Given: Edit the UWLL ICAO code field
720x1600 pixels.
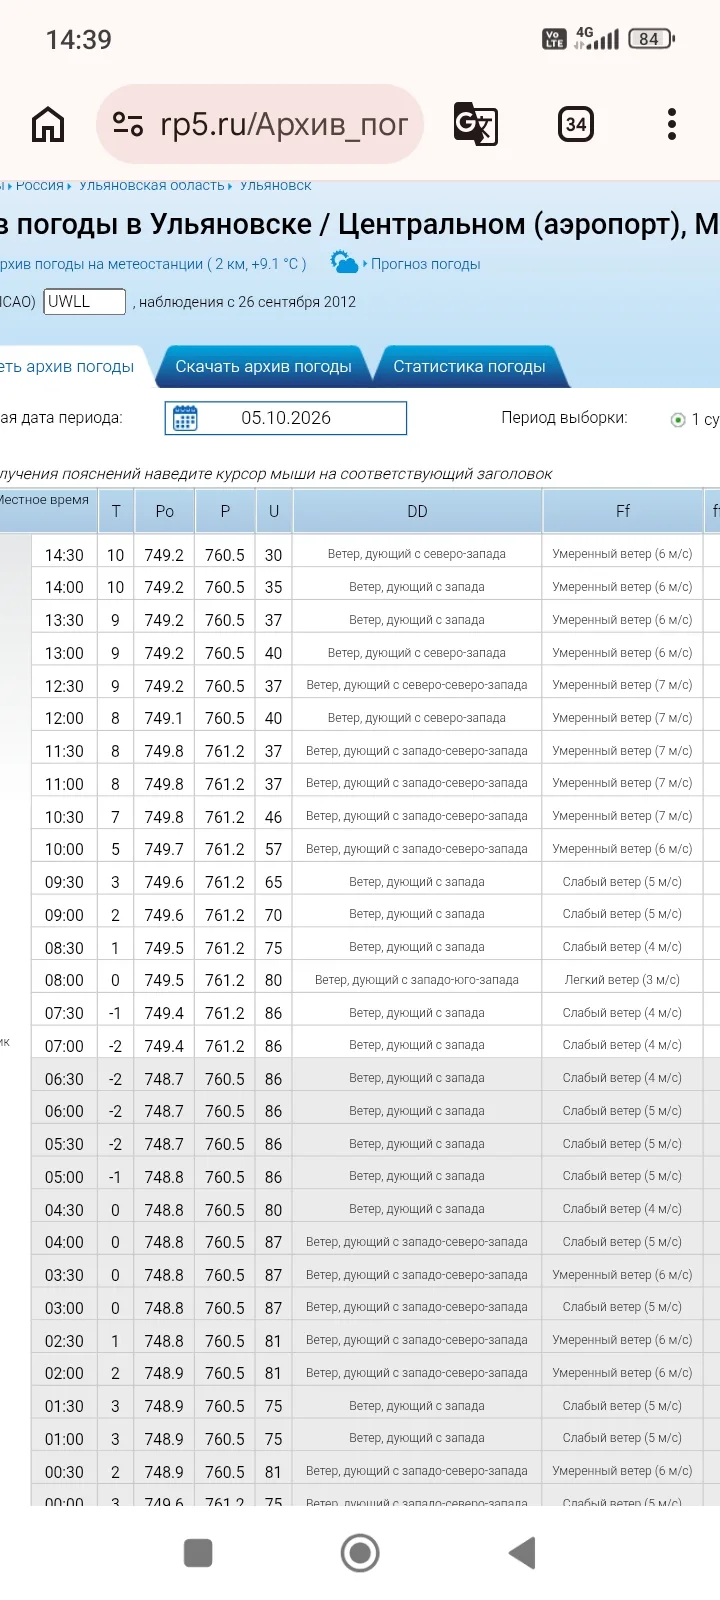Looking at the screenshot, I should point(85,301).
